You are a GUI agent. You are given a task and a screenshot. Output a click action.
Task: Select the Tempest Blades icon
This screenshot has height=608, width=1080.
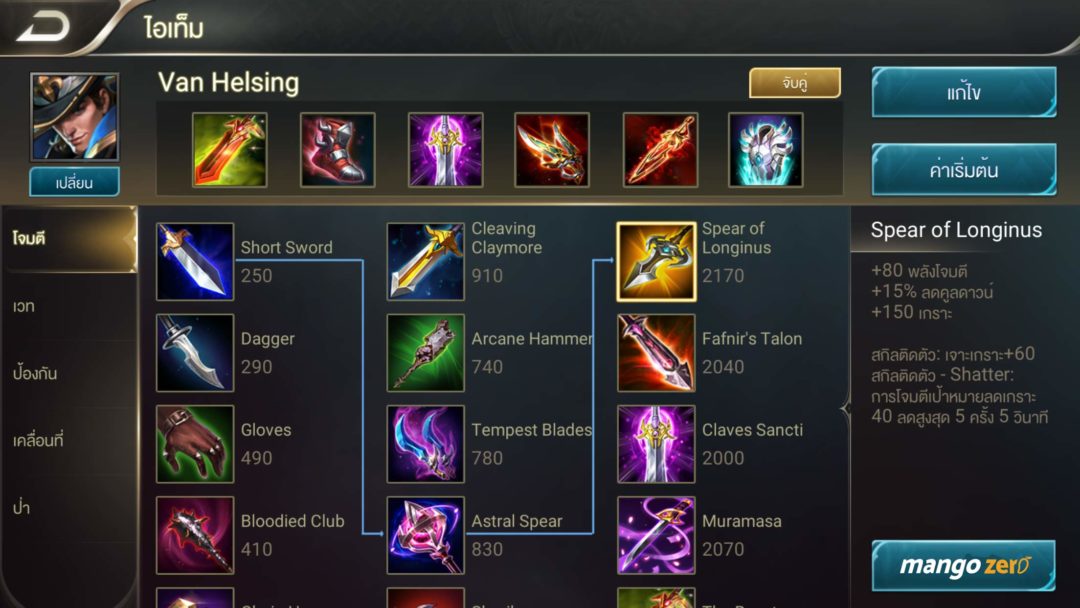[x=426, y=444]
